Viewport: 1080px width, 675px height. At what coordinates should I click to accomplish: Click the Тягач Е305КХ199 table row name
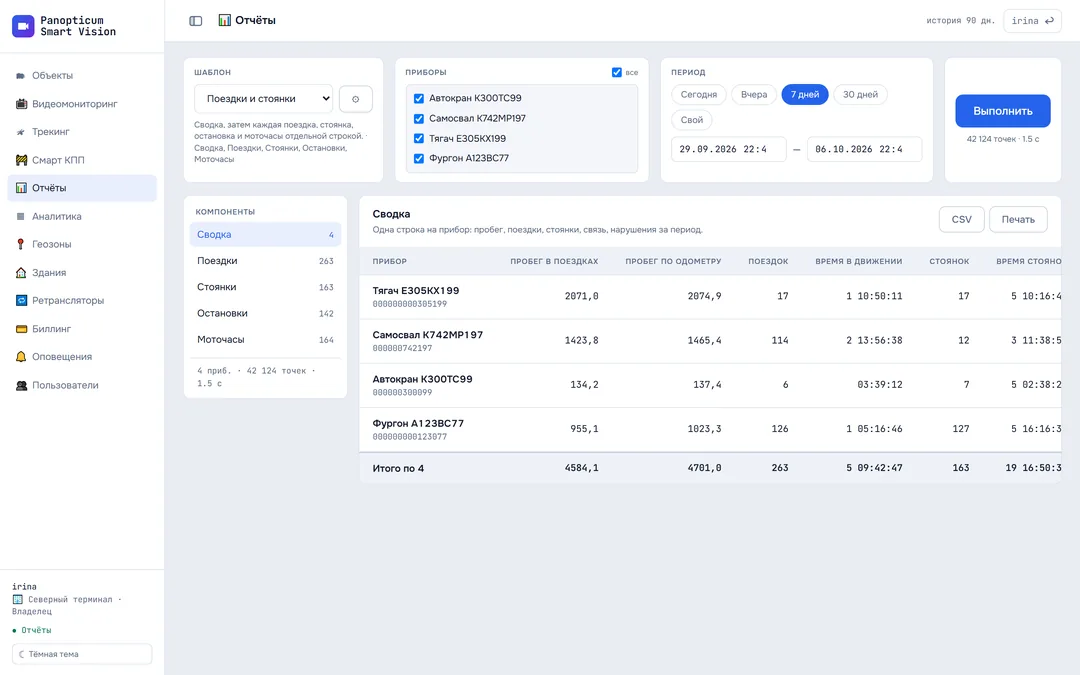pyautogui.click(x=416, y=291)
